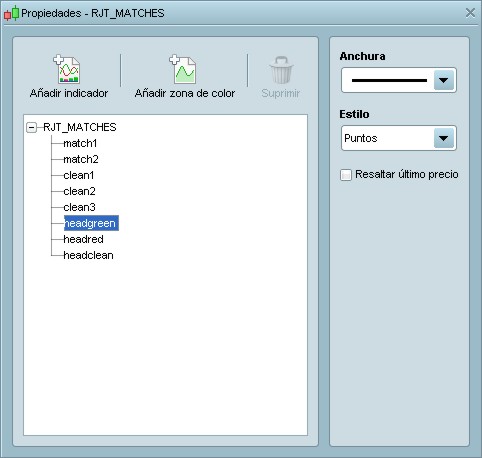Open the Estilo dropdown arrow

click(444, 138)
